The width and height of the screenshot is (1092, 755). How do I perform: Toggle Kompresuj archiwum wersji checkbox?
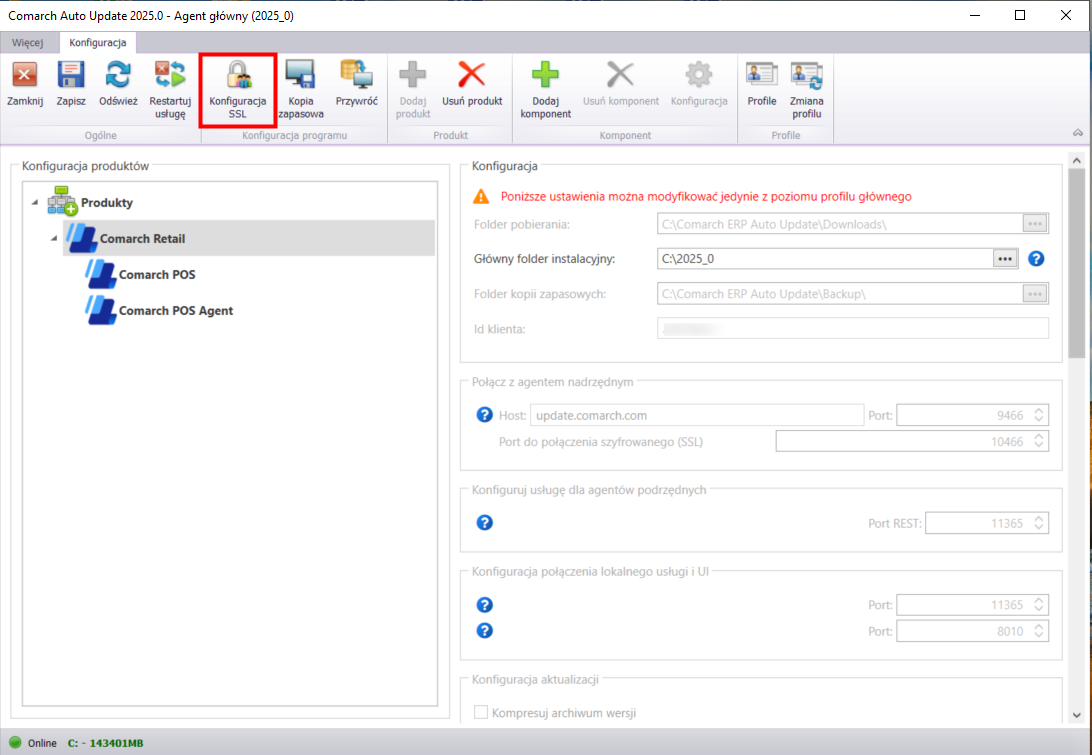[481, 713]
